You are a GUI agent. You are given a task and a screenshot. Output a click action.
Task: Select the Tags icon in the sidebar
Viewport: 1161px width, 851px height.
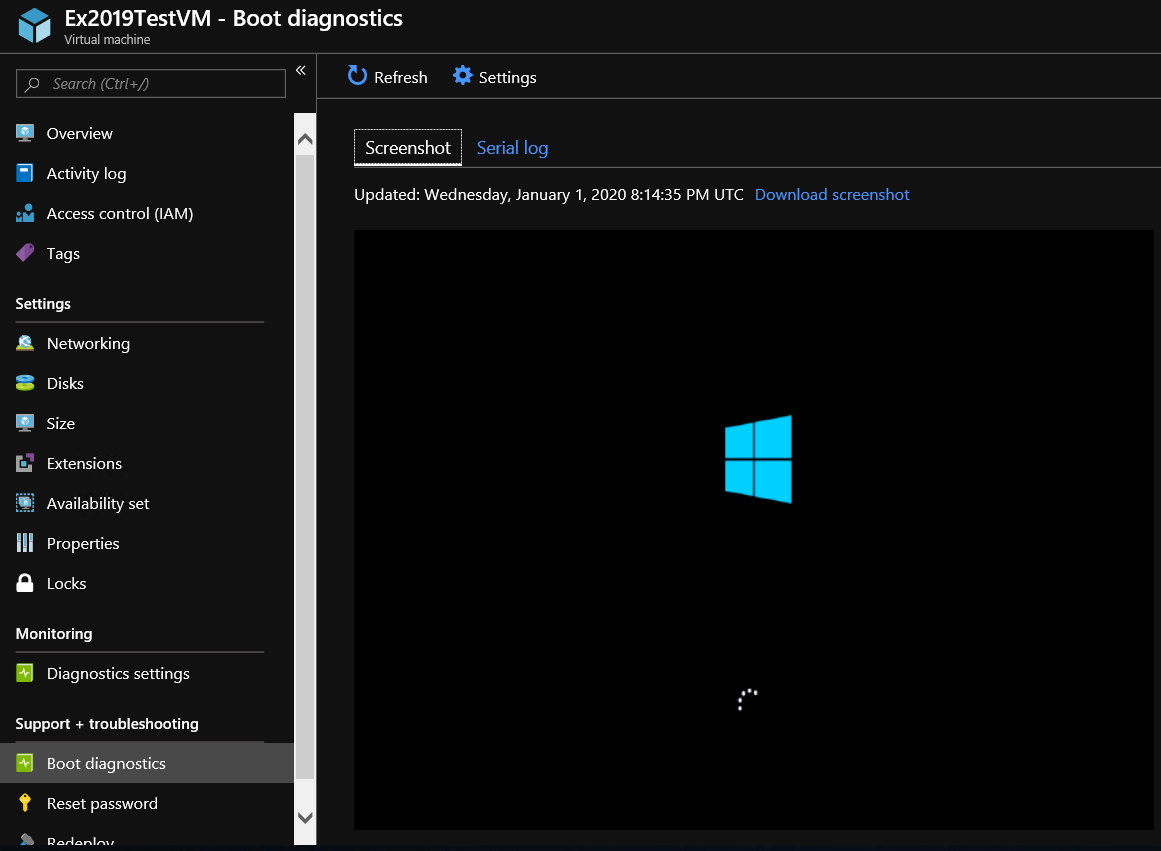tap(26, 253)
